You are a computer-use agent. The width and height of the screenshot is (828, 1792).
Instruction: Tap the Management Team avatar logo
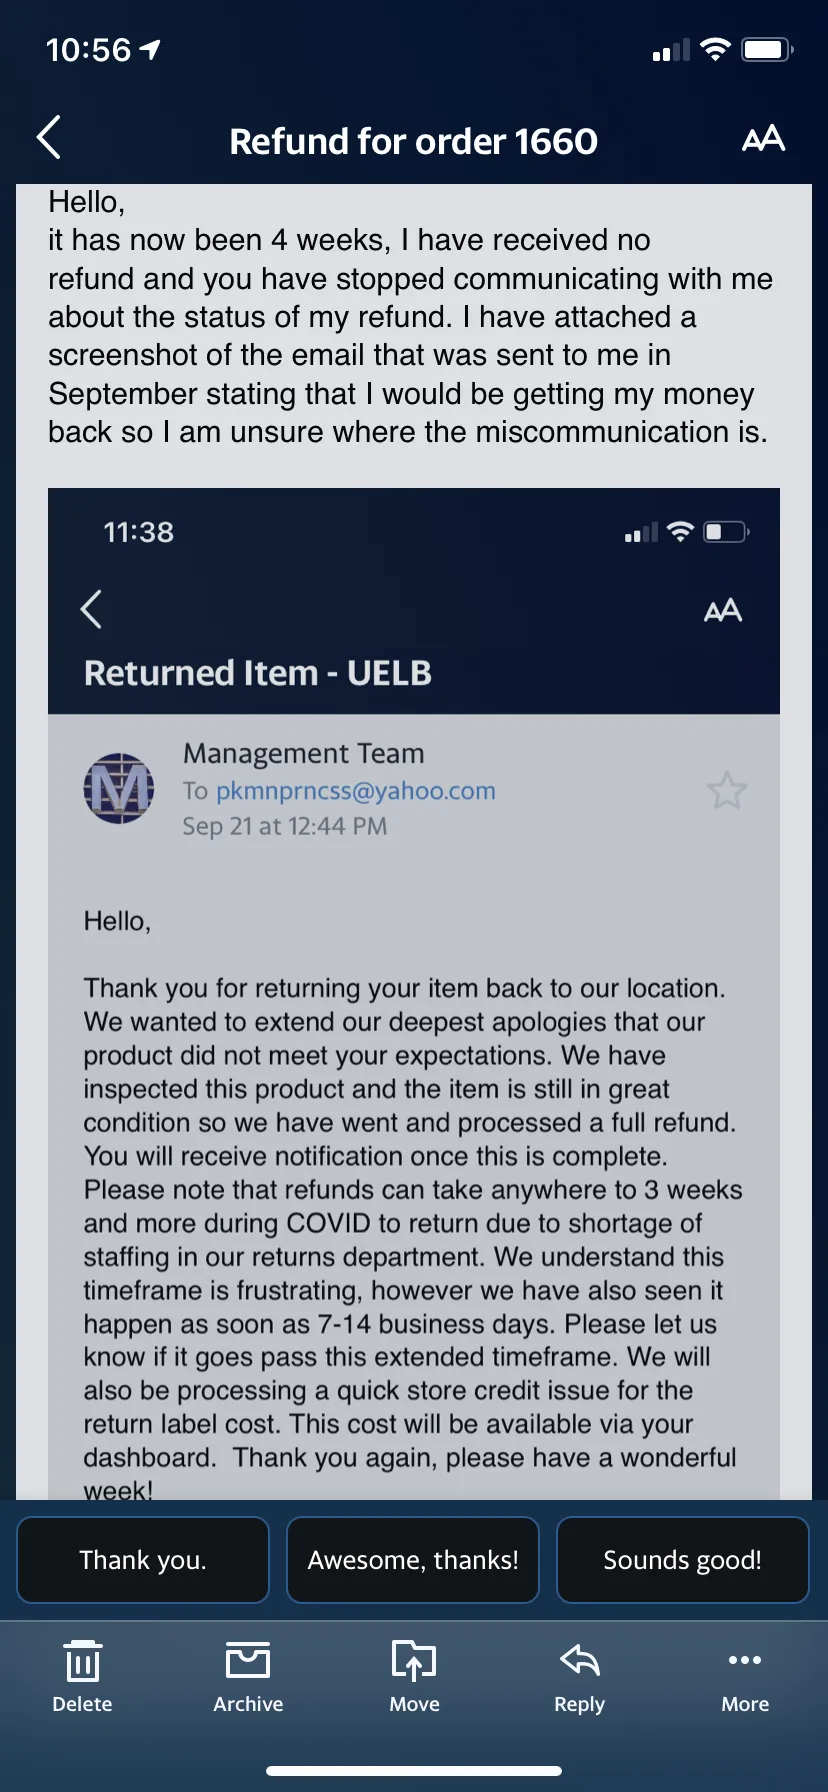pyautogui.click(x=119, y=788)
